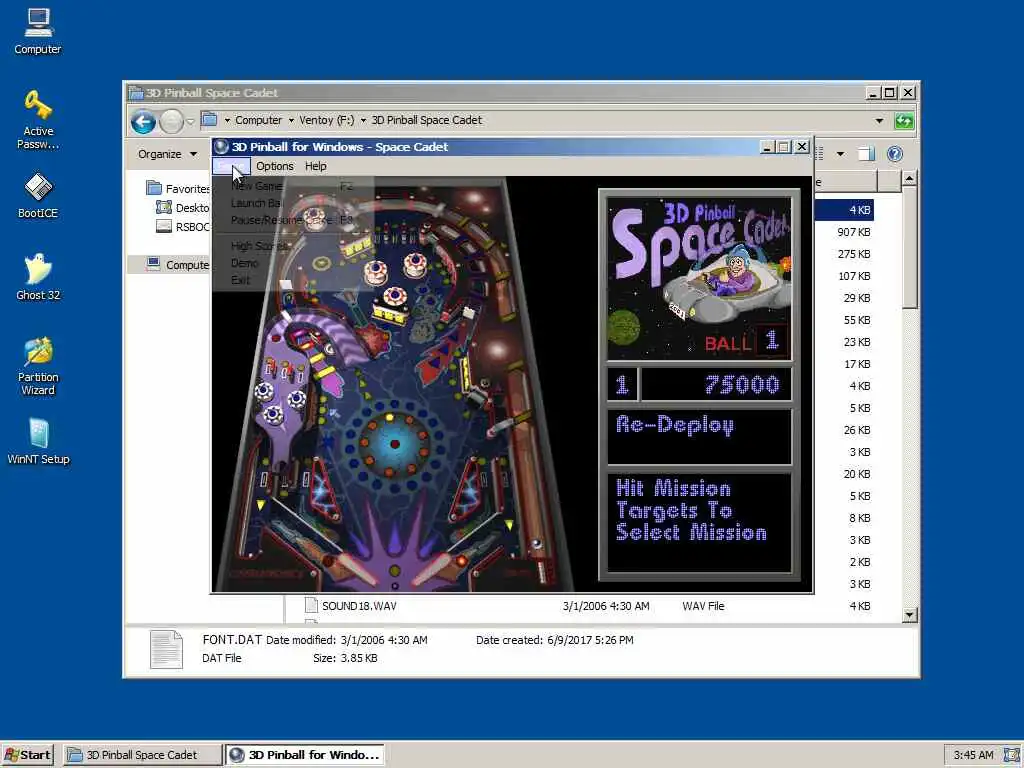Click the 23 KB size cell
The height and width of the screenshot is (768, 1024).
[857, 342]
